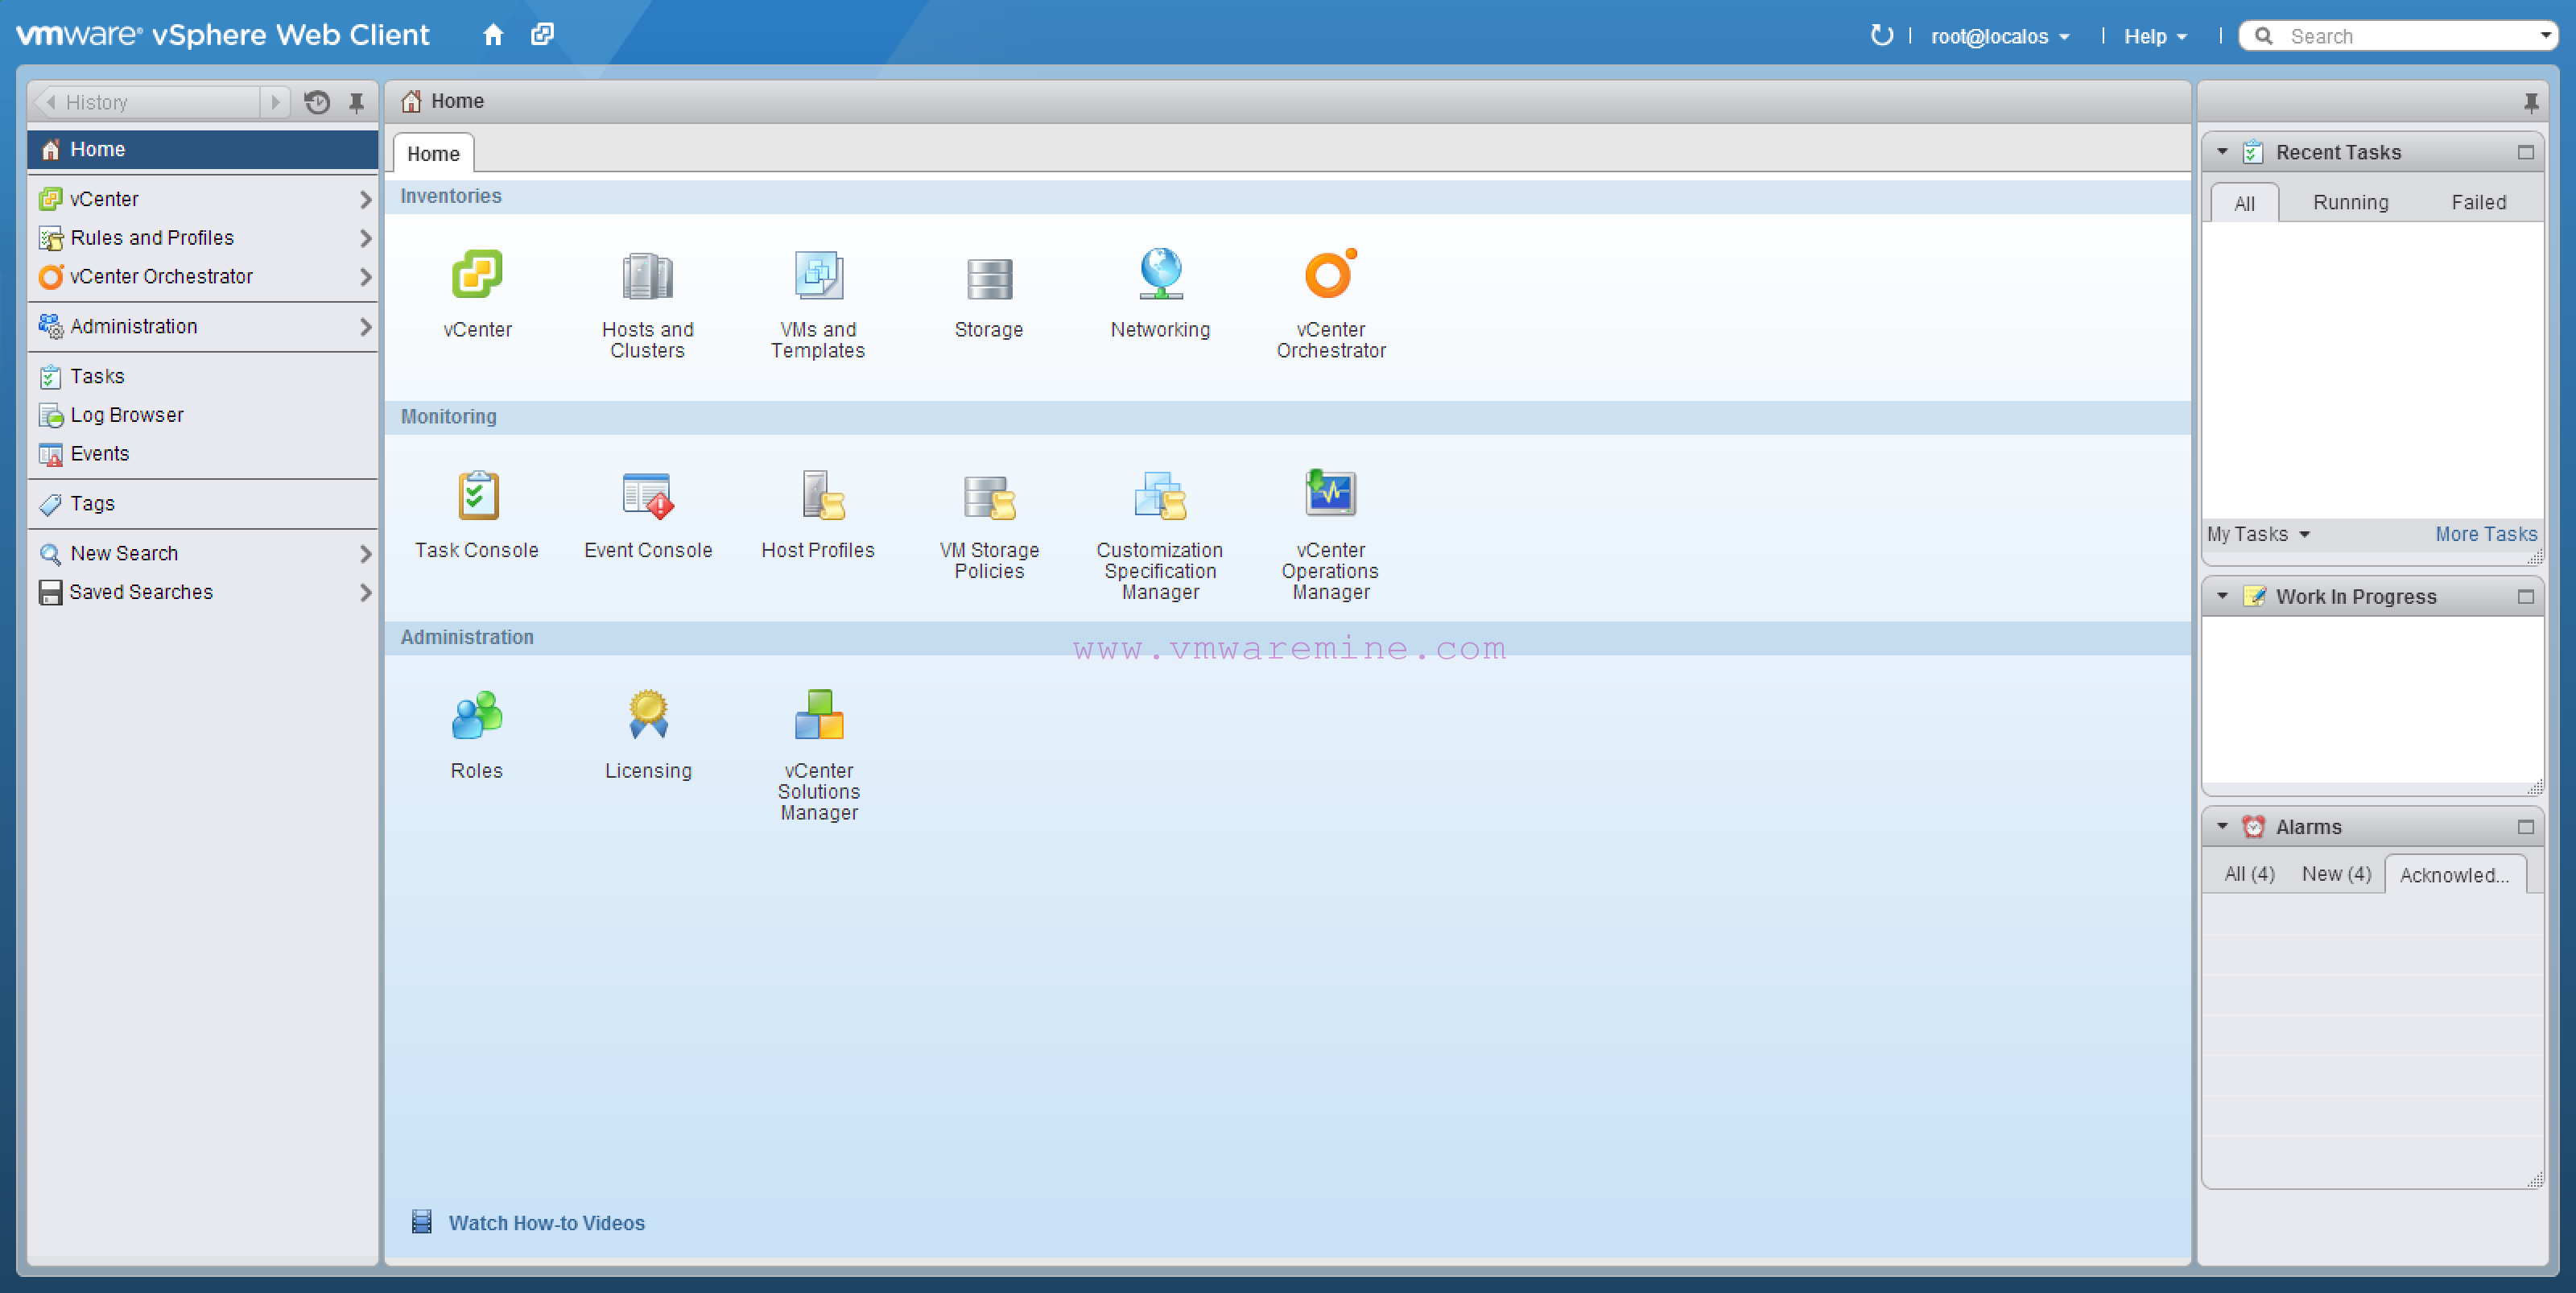Viewport: 2576px width, 1293px height.
Task: Expand the Administration navigator chevron
Action: [365, 327]
